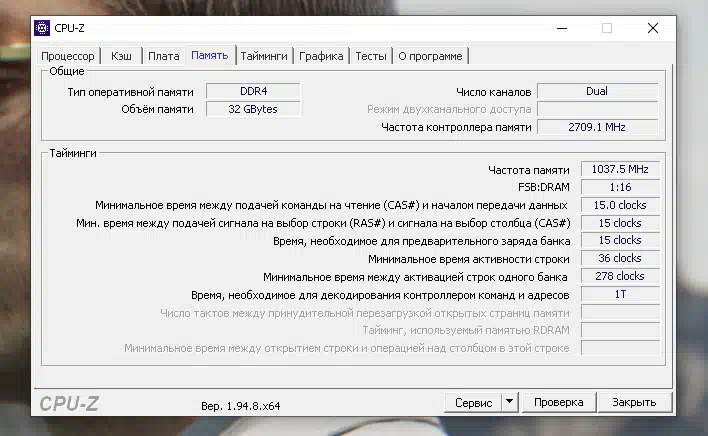
Task: Click the Частота контроллера памяти label
Action: 456,127
